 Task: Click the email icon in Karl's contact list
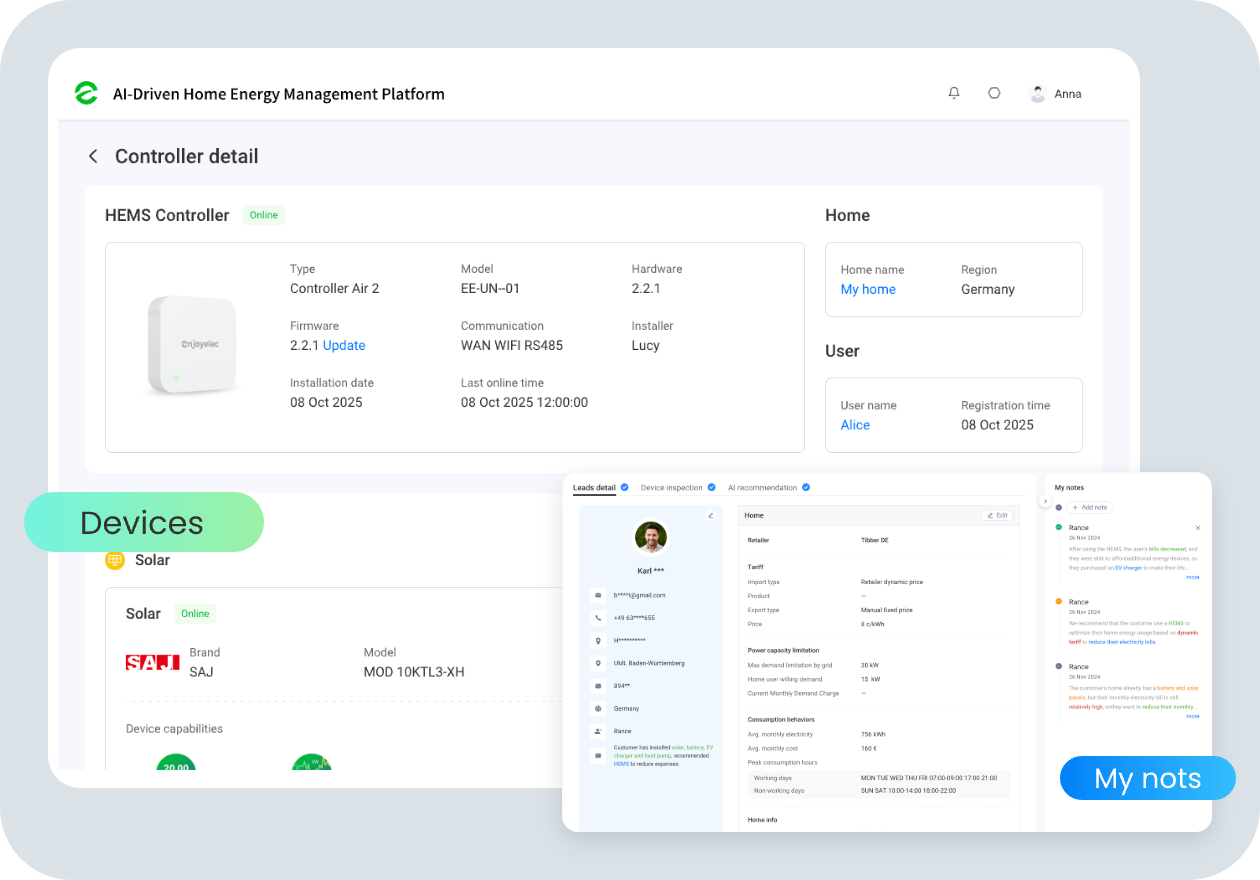(x=596, y=594)
